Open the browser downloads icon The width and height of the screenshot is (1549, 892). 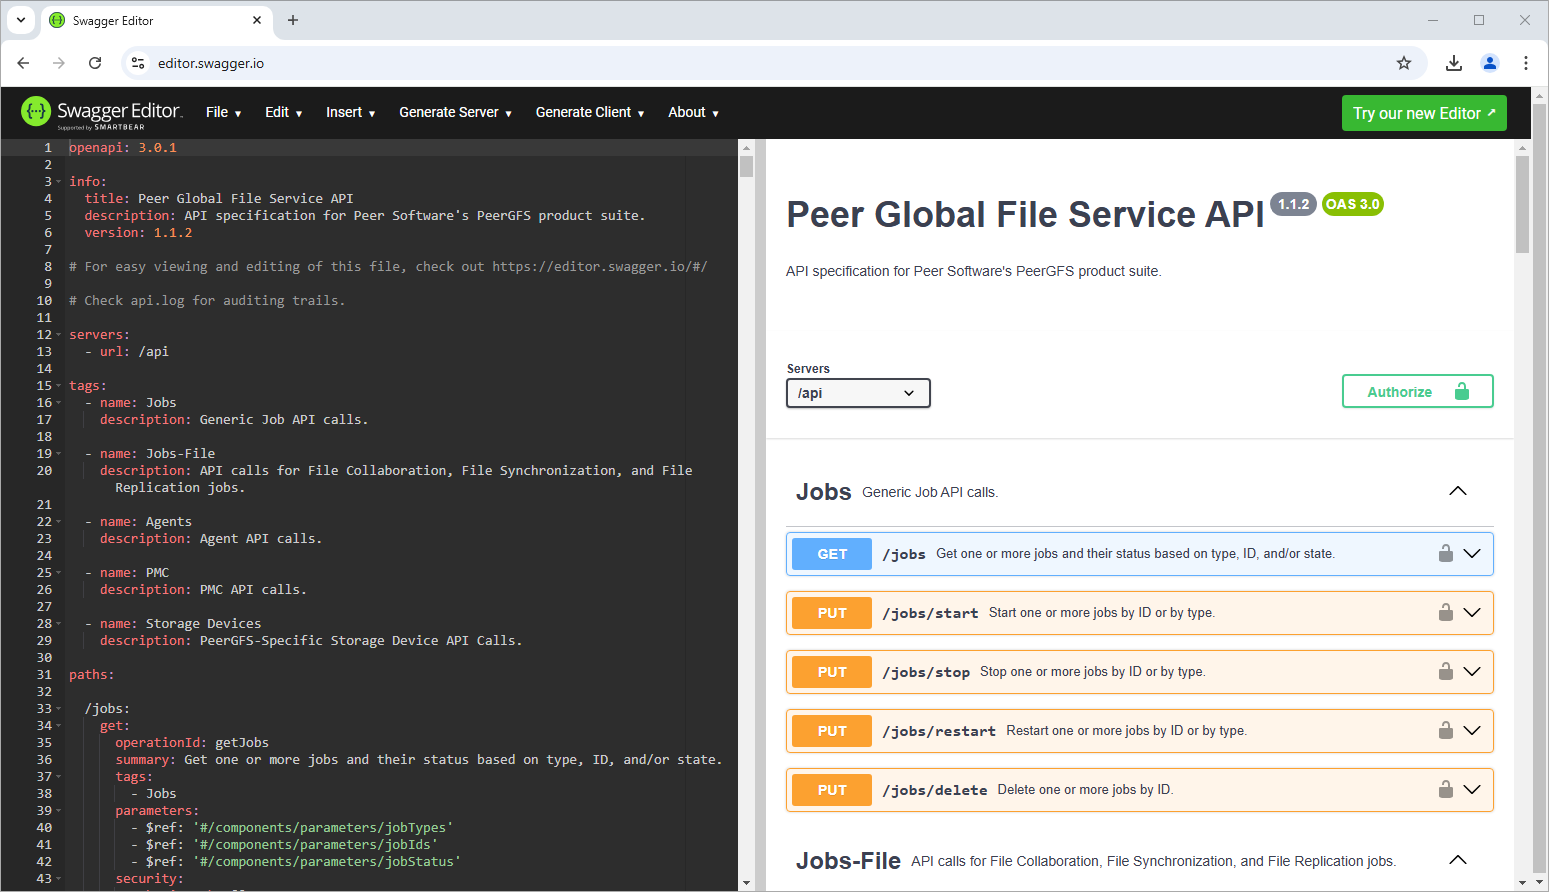pyautogui.click(x=1454, y=63)
